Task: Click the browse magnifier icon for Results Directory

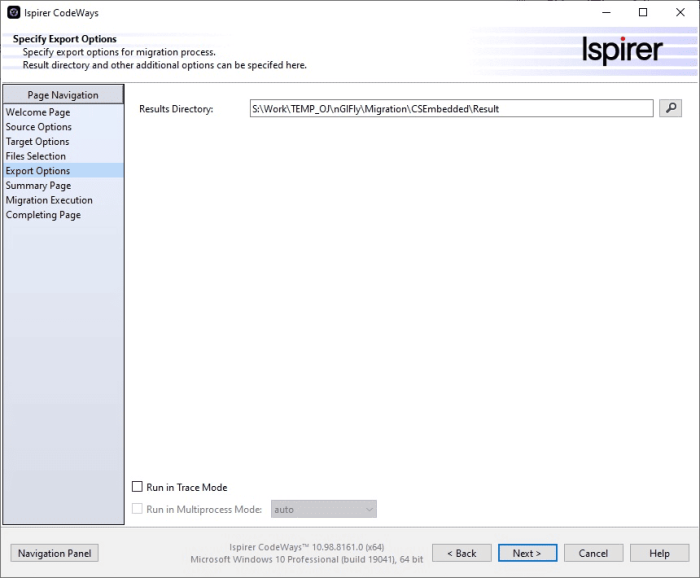Action: tap(670, 108)
